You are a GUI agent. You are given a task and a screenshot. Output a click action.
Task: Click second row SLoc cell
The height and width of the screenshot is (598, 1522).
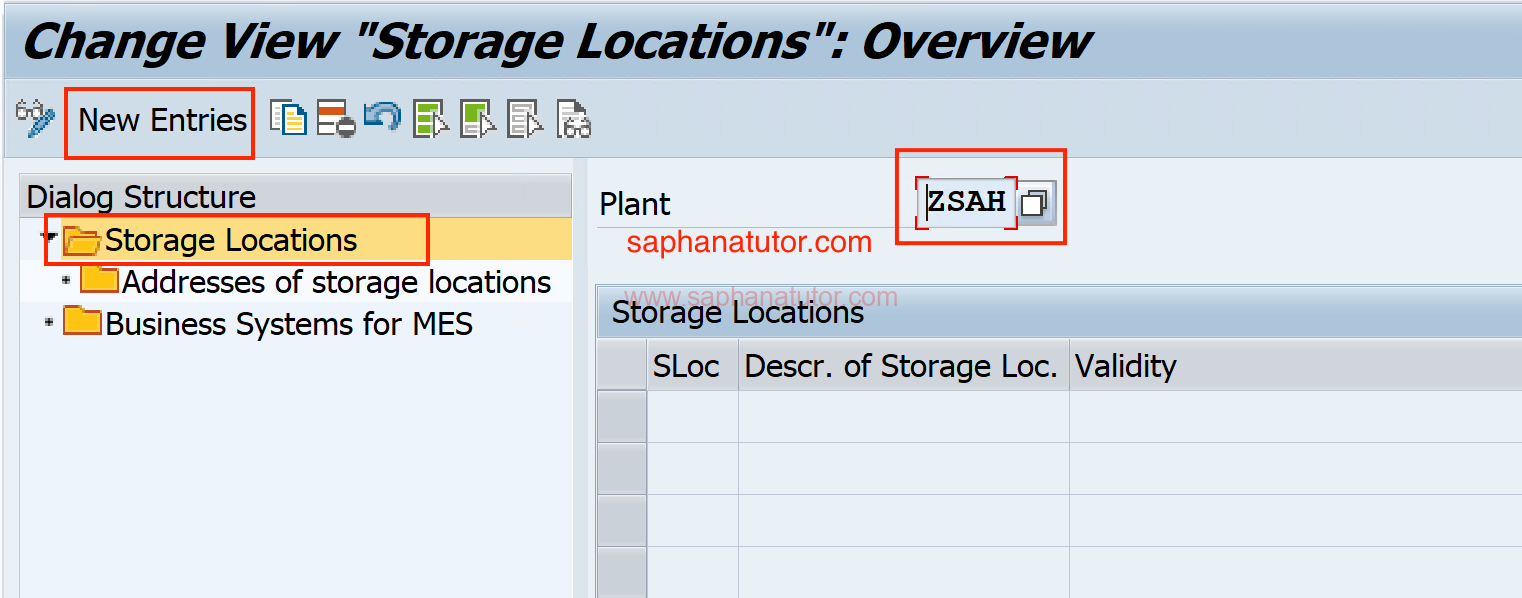pyautogui.click(x=692, y=468)
